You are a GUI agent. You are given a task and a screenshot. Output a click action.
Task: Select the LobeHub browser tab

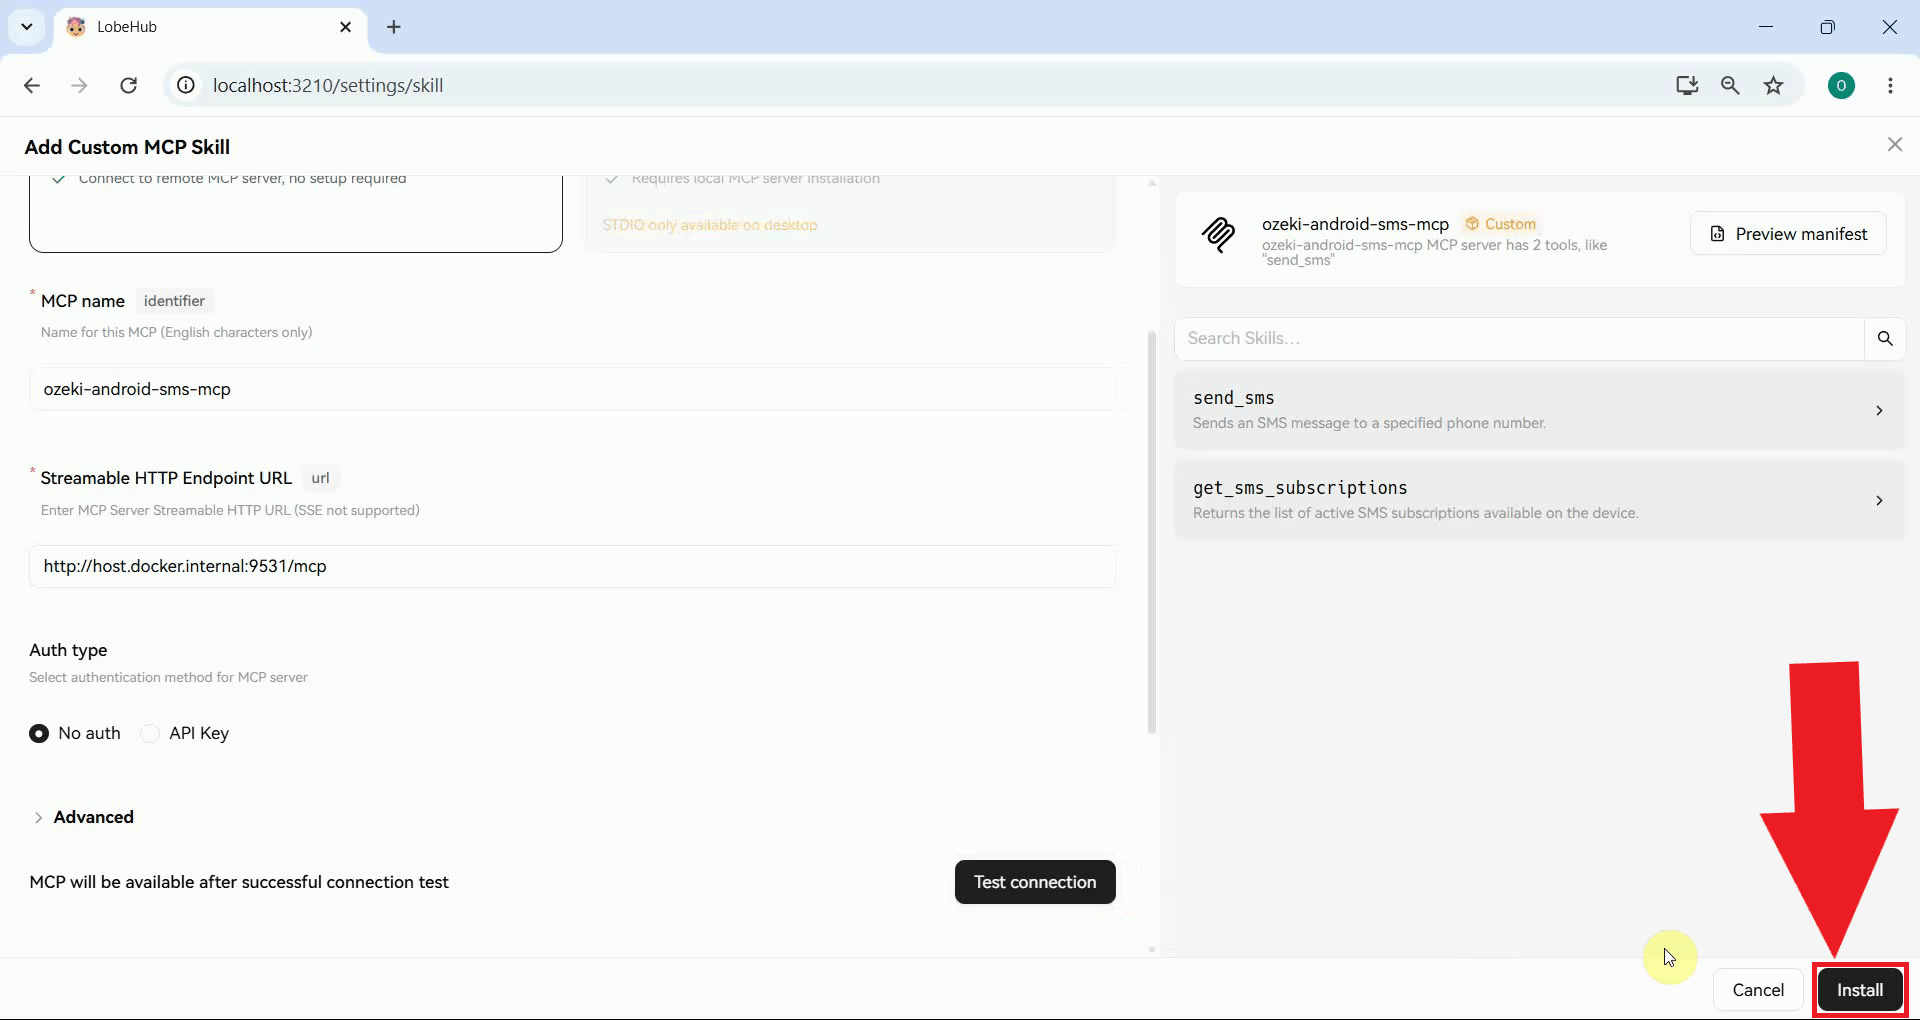(211, 27)
